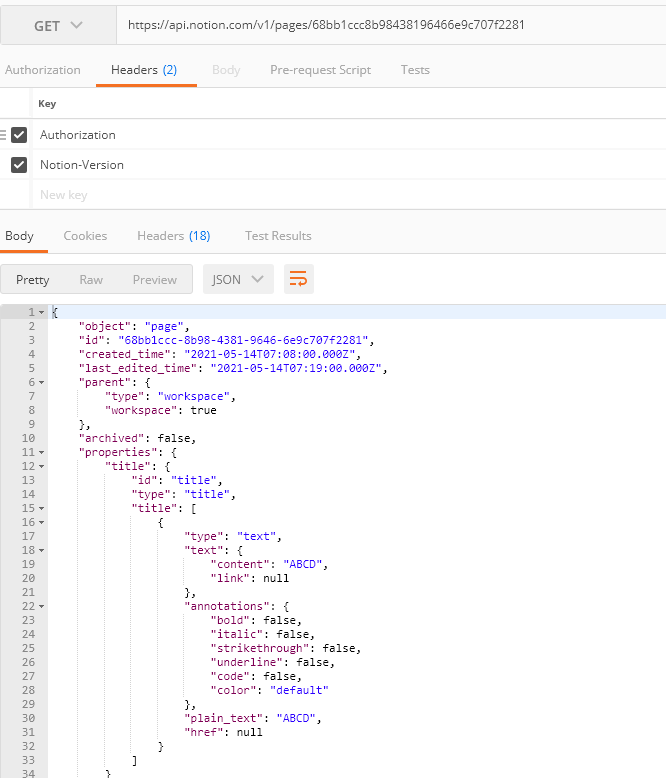Viewport: 666px width, 778px height.
Task: Click the "68bb1ccc-8b98-4381-9646-6e9c707f2281" id value
Action: (243, 340)
